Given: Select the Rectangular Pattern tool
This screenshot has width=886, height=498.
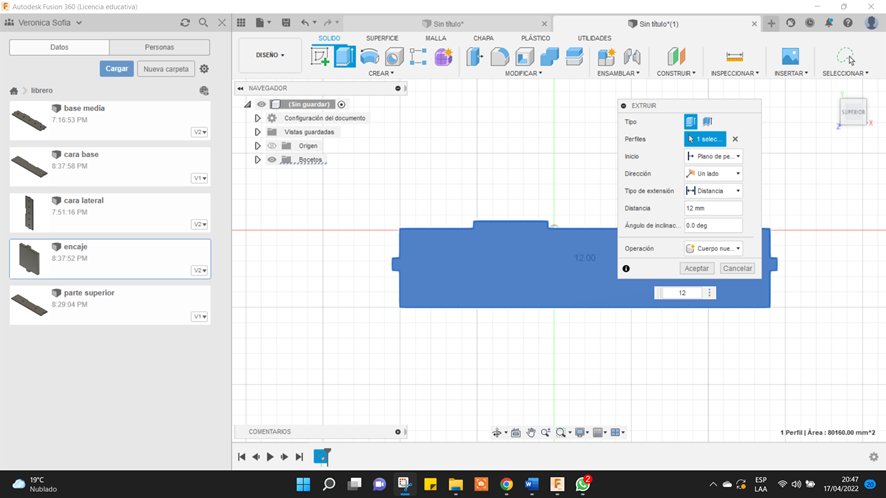Looking at the screenshot, I should (x=418, y=57).
